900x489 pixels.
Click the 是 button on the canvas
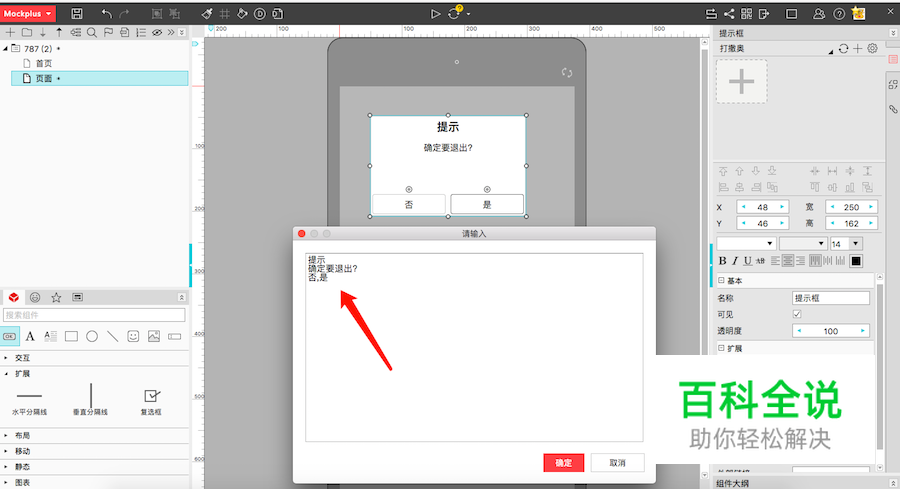coord(487,204)
